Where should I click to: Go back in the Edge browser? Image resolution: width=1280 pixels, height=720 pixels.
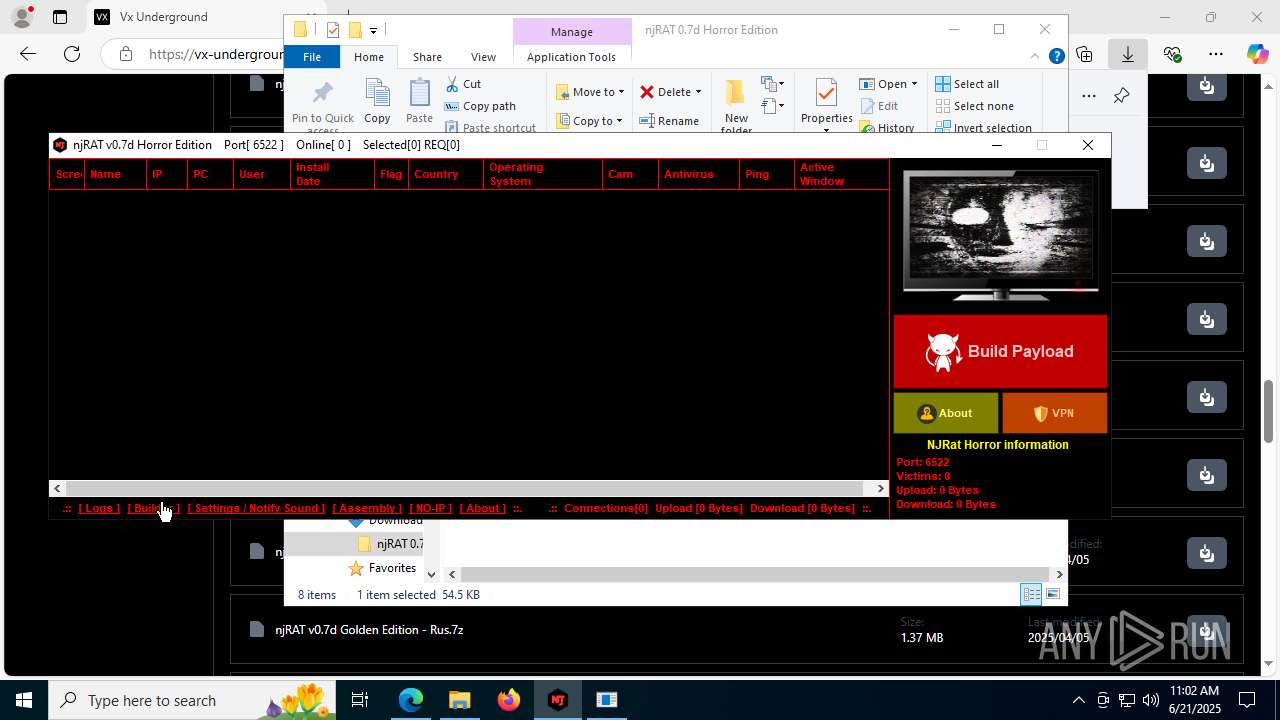pos(28,54)
